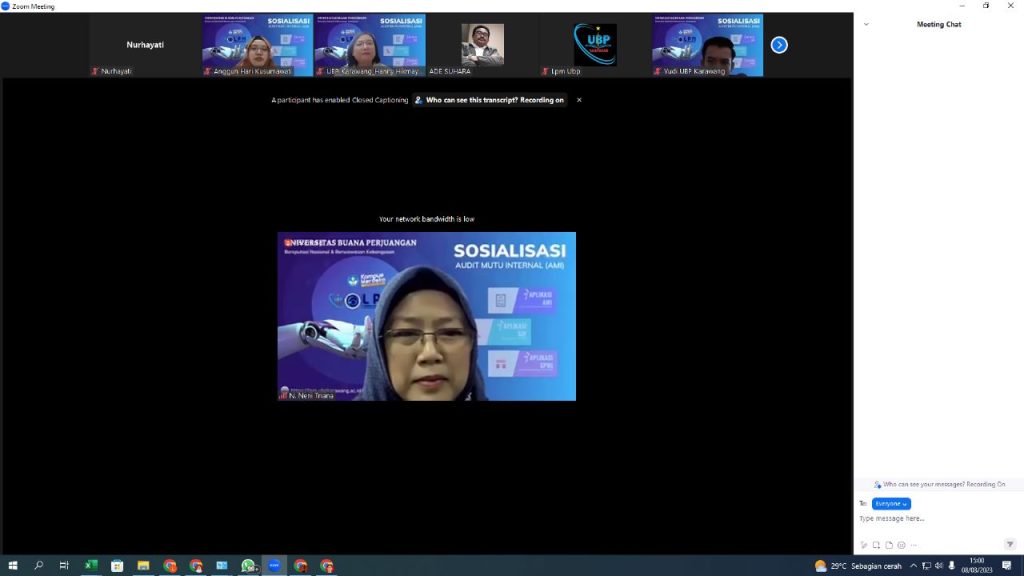Select Anggun Hari Kusumawati video thumbnail
The image size is (1024, 576).
[257, 45]
